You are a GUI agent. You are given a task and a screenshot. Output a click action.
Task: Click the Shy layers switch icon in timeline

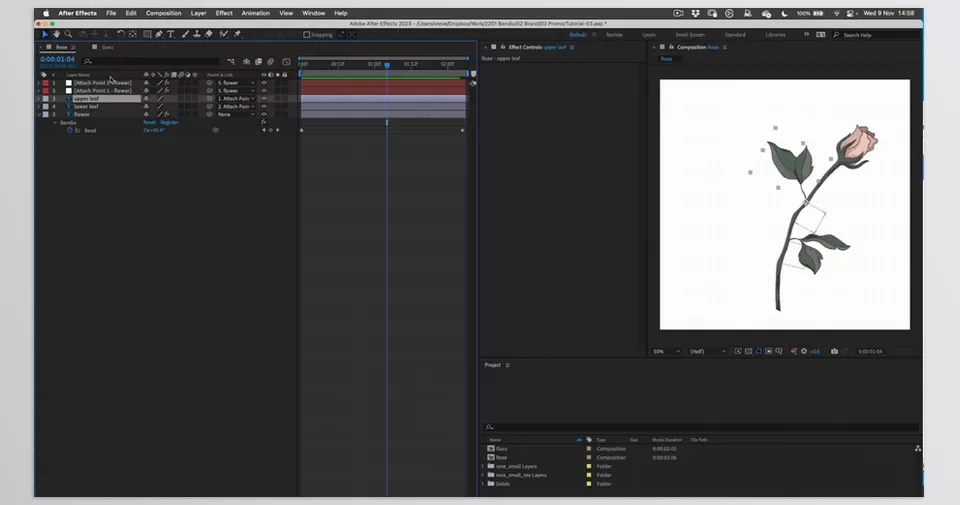click(x=246, y=61)
